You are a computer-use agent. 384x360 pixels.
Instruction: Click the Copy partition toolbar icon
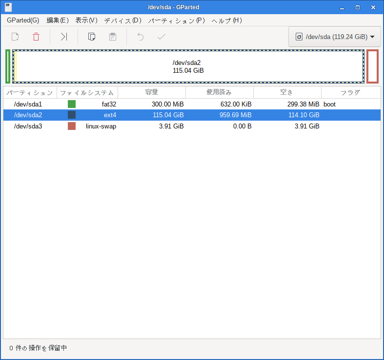[92, 37]
